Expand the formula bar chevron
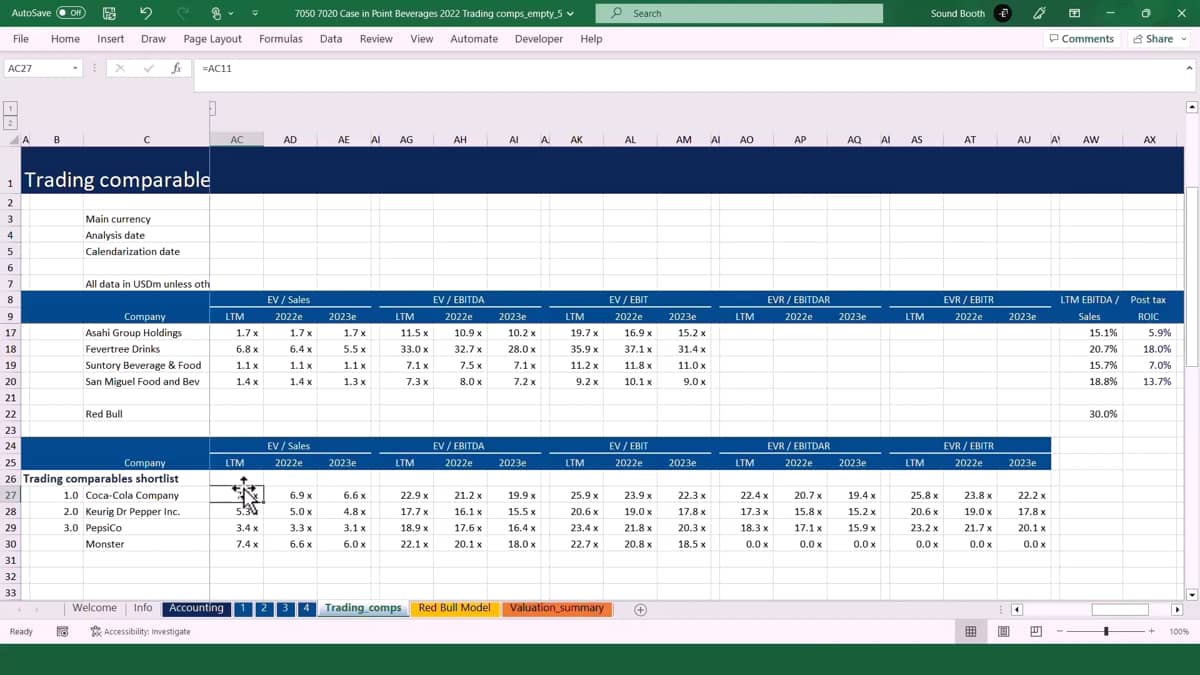The height and width of the screenshot is (675, 1200). pos(1189,68)
